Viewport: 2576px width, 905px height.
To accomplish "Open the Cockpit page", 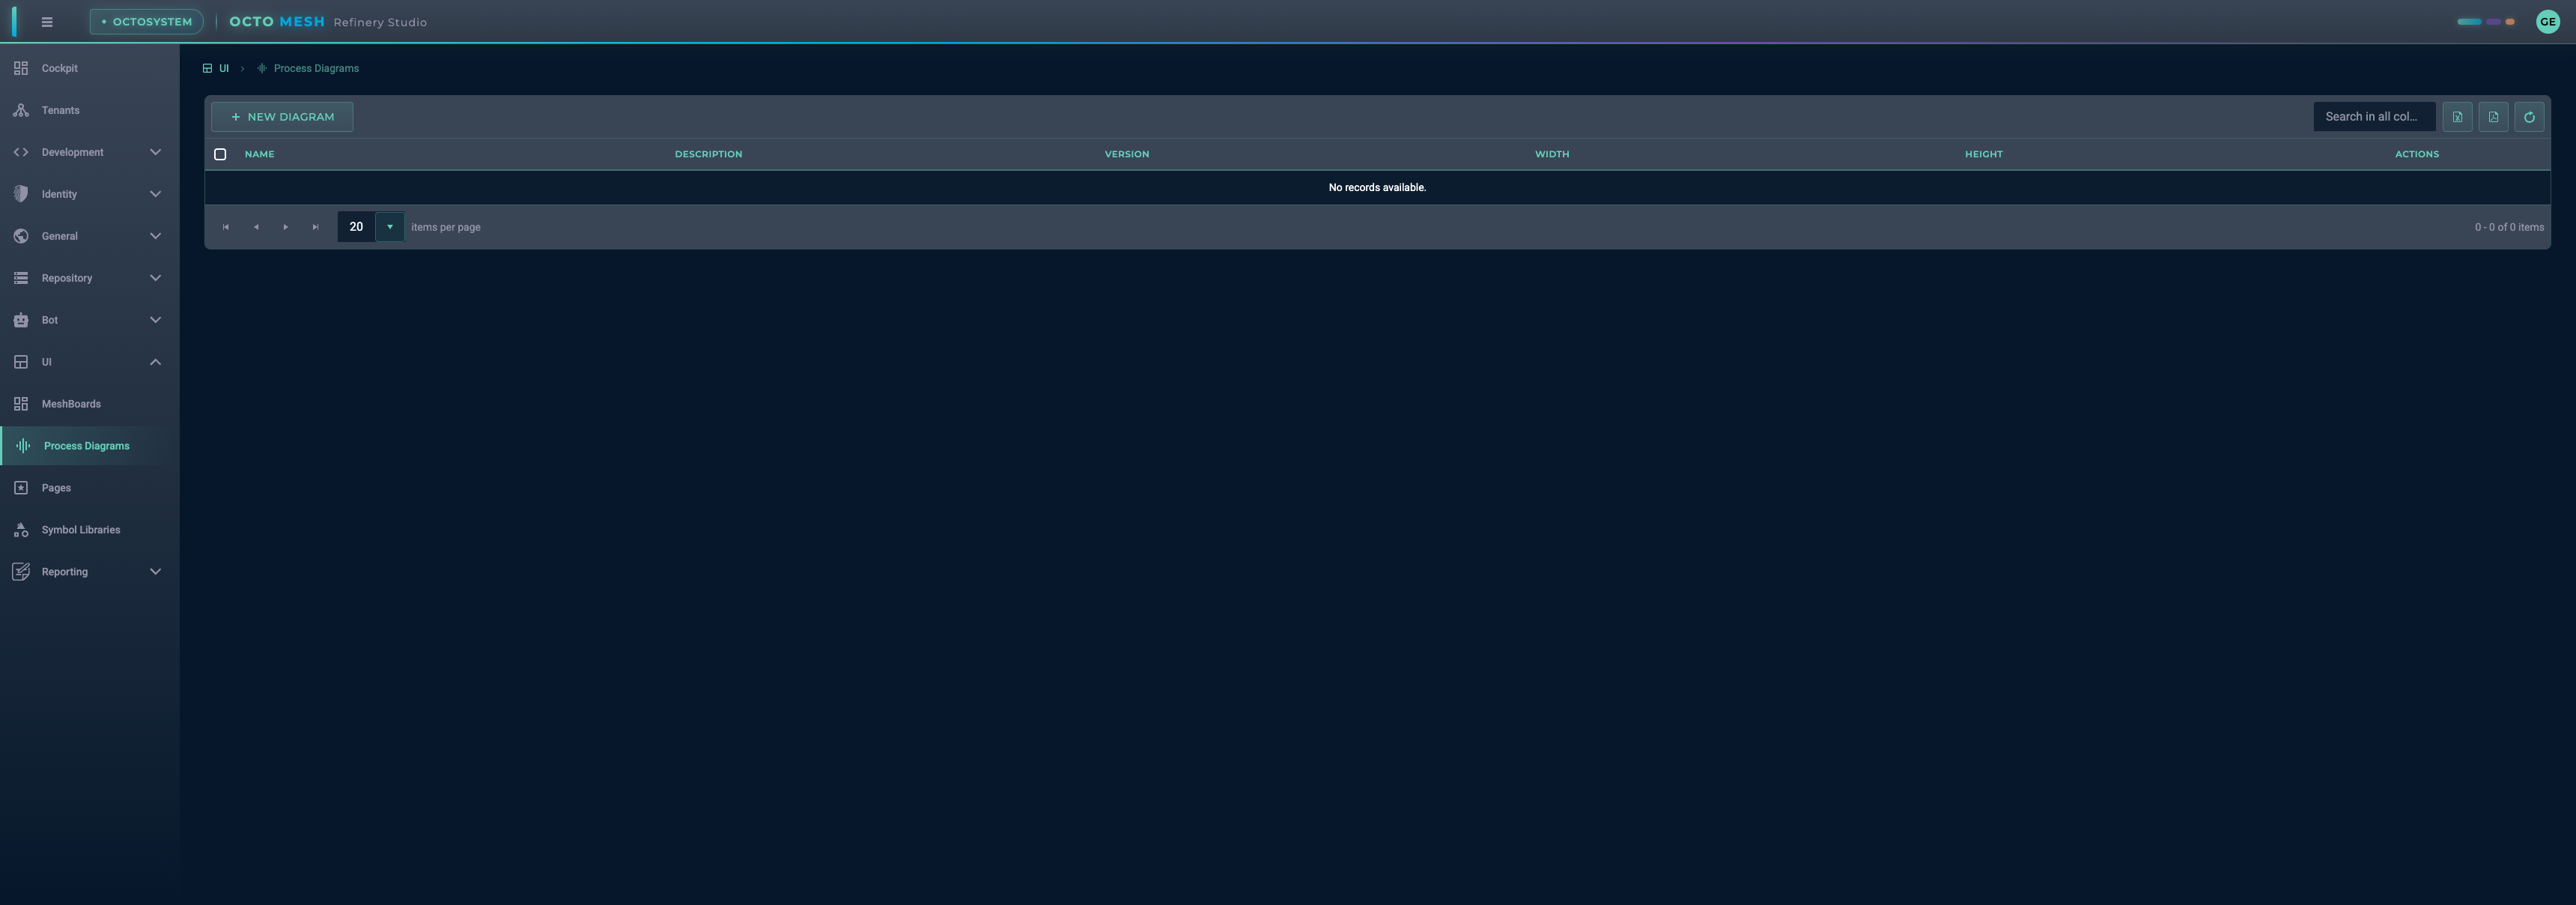I will 59,68.
